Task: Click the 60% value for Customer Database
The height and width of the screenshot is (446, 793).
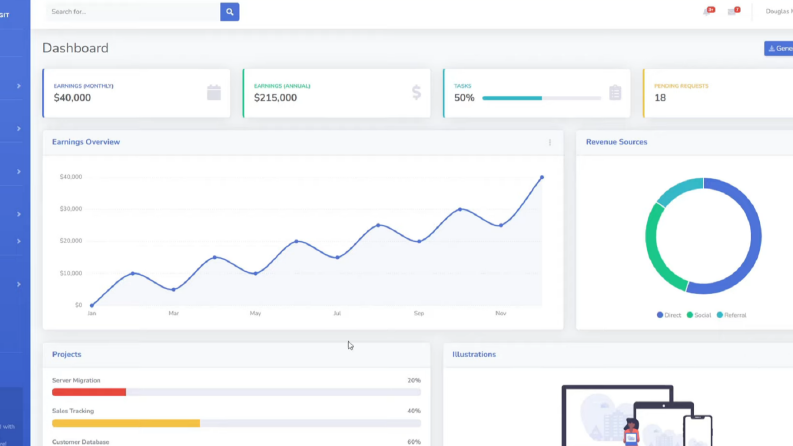Action: point(414,442)
